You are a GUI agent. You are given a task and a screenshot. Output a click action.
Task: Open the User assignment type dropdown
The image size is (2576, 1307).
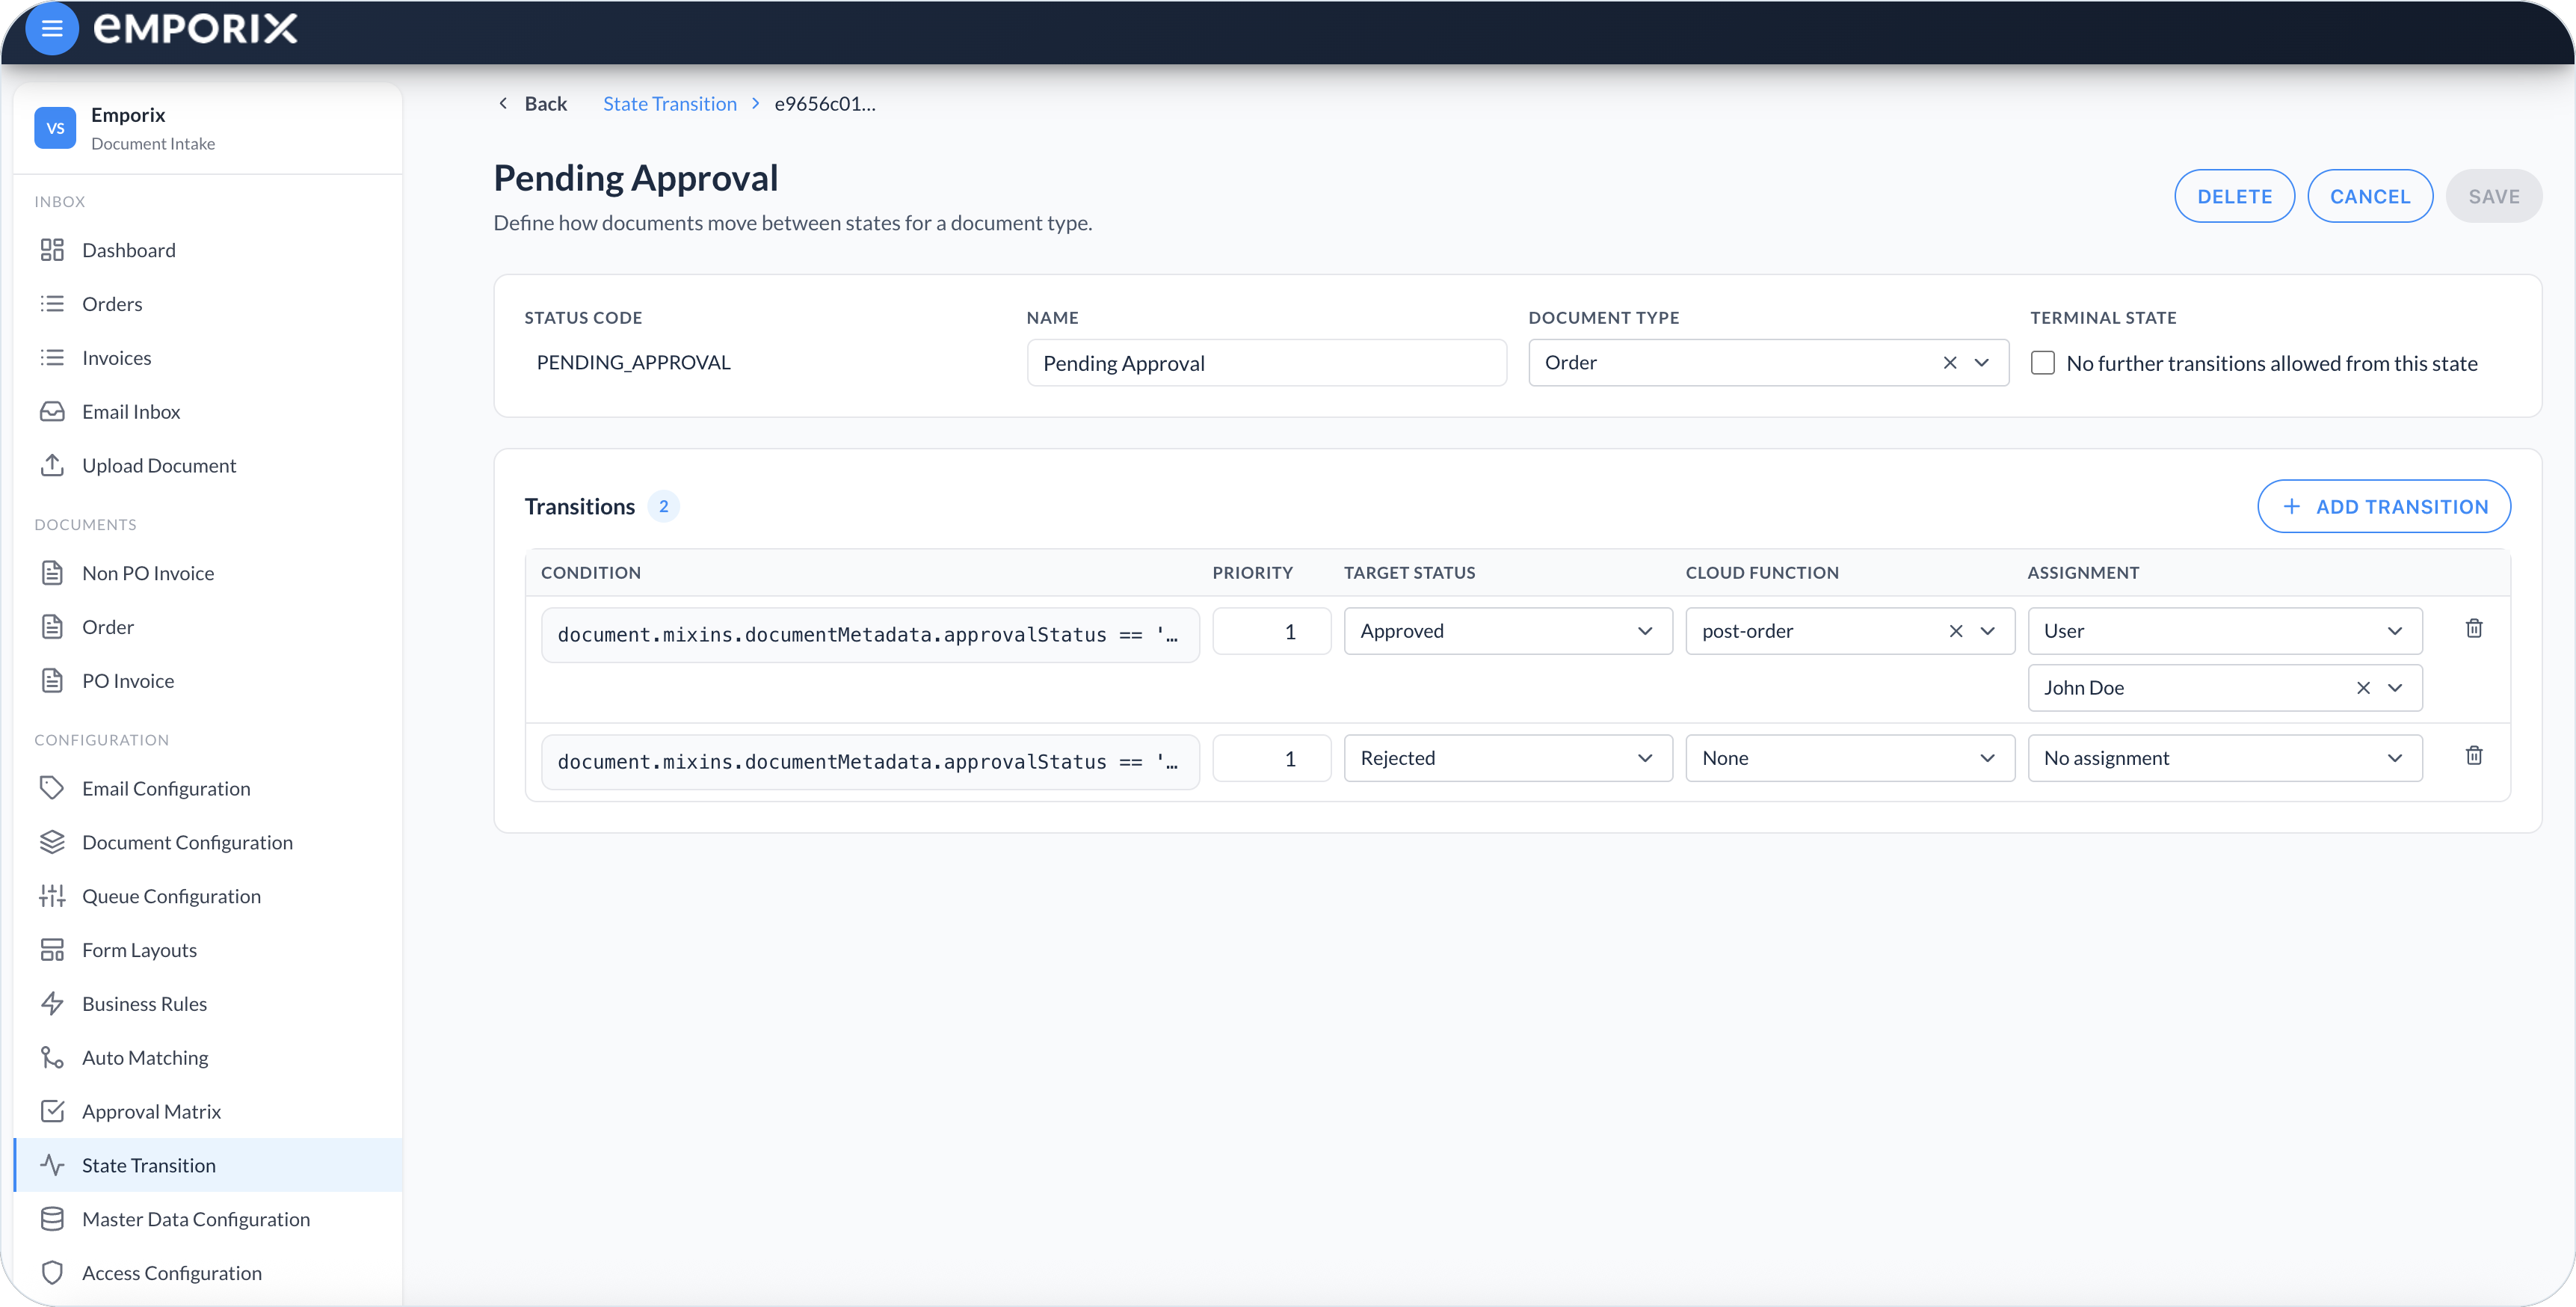(2224, 631)
